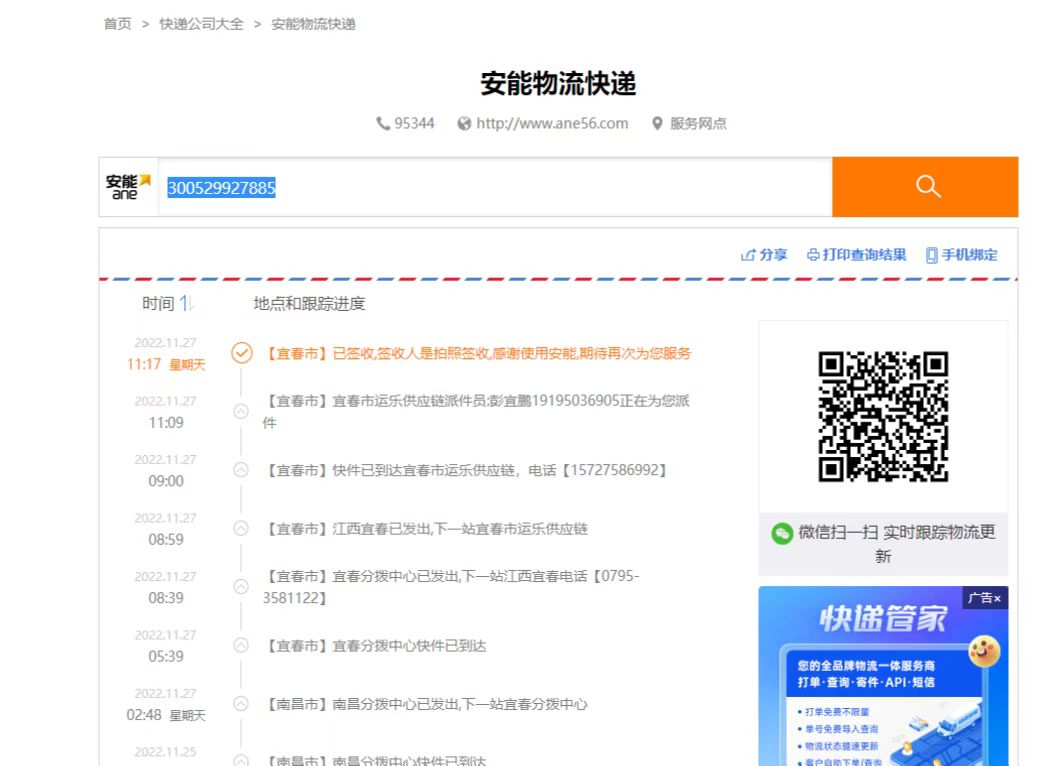The height and width of the screenshot is (766, 1050).
Task: Click 打印查询结果 to print results
Action: pos(865,255)
